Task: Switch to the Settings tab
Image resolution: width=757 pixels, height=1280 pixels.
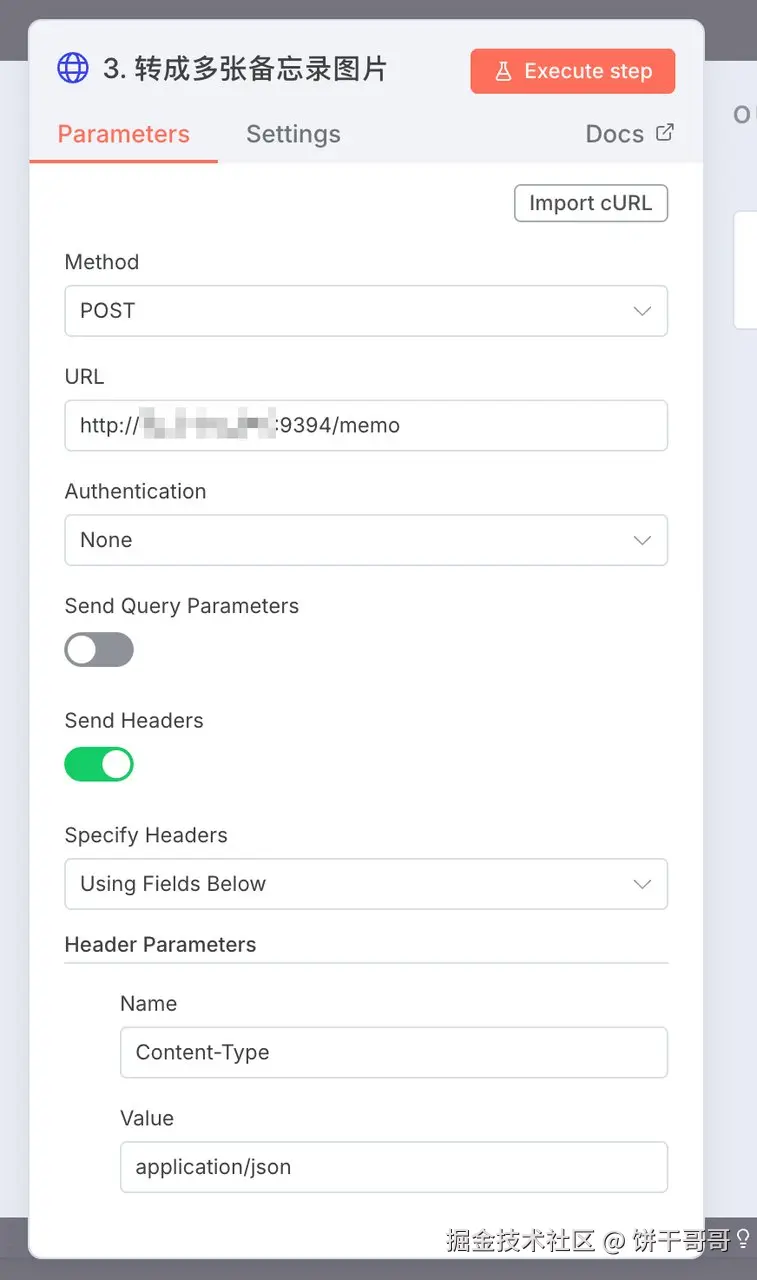Action: pos(293,134)
